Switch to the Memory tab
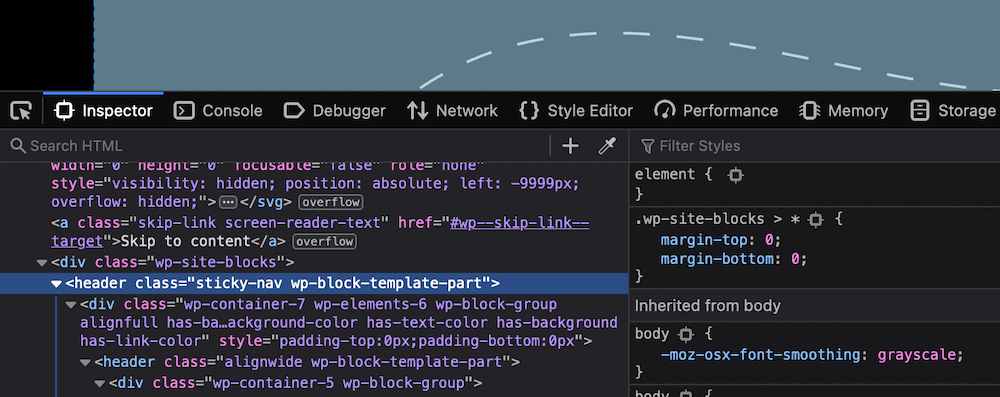The height and width of the screenshot is (397, 1000). click(x=843, y=111)
